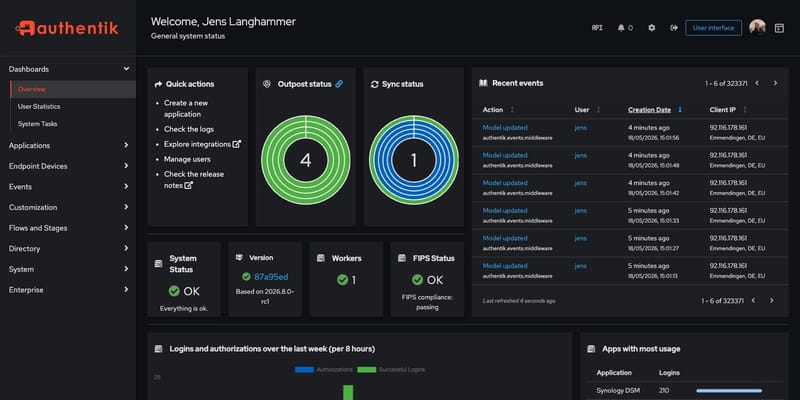Open Explore integrations link

tap(202, 144)
